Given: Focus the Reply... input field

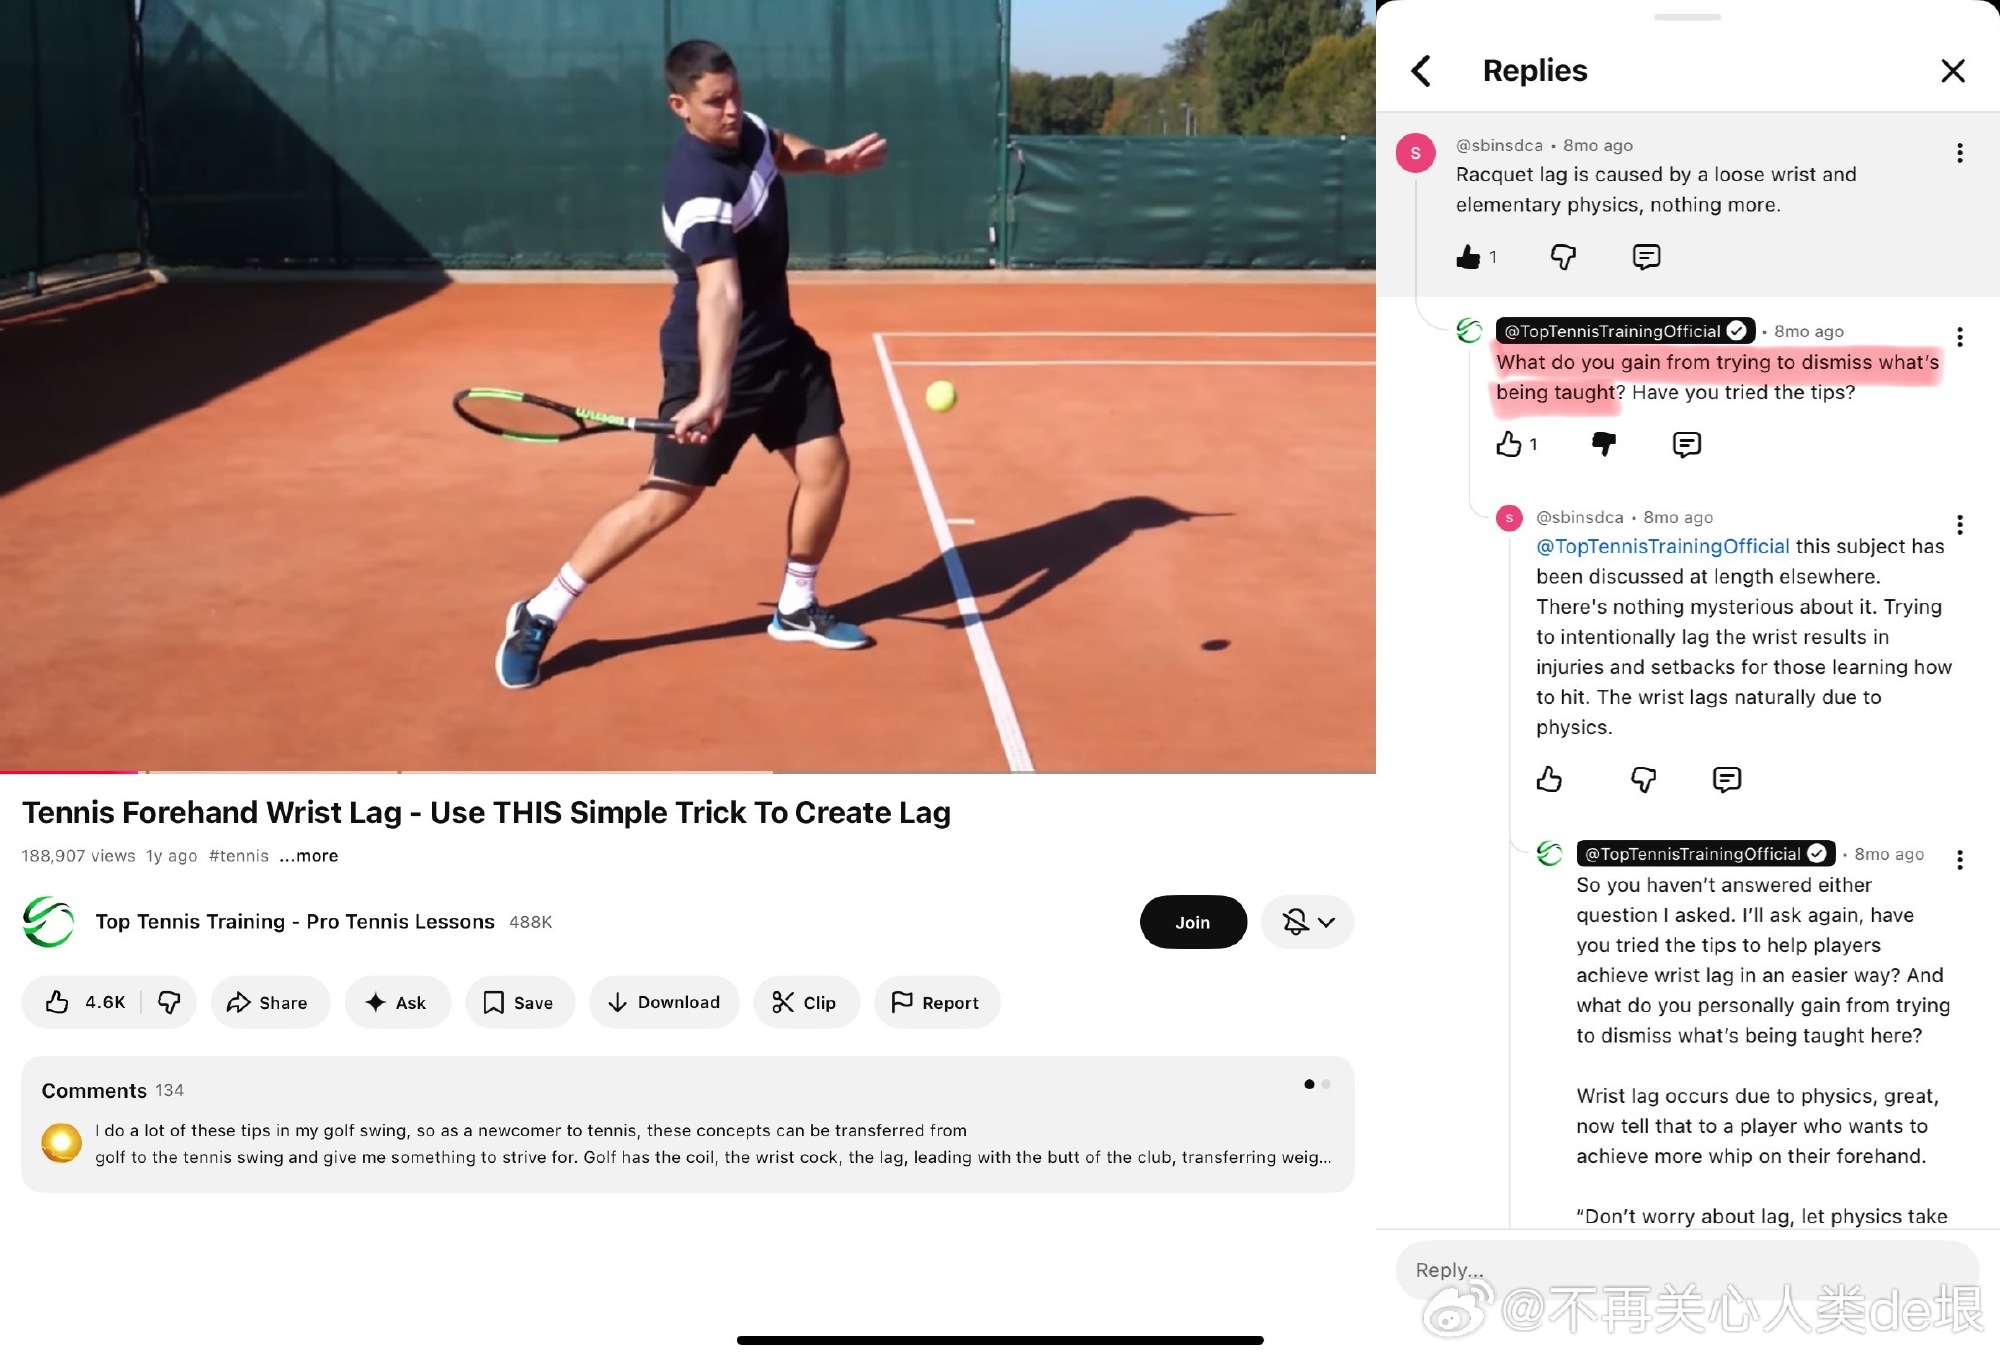Looking at the screenshot, I should [x=1687, y=1270].
